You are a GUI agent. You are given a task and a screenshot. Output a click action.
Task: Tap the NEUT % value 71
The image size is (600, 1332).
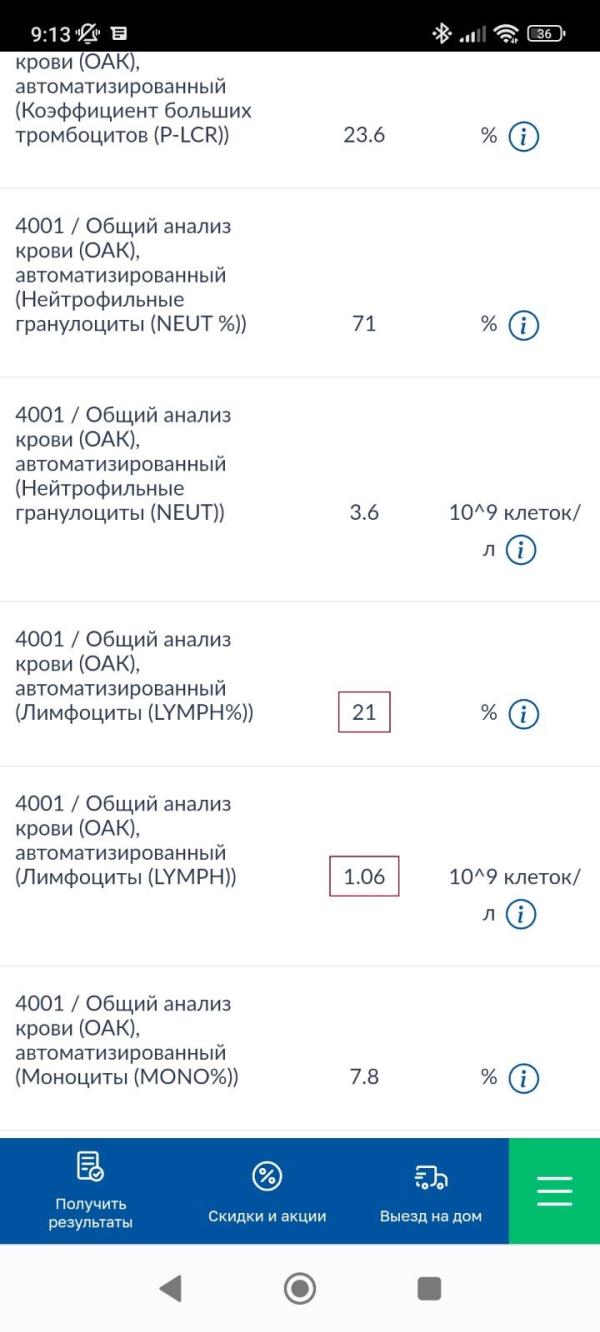[364, 324]
